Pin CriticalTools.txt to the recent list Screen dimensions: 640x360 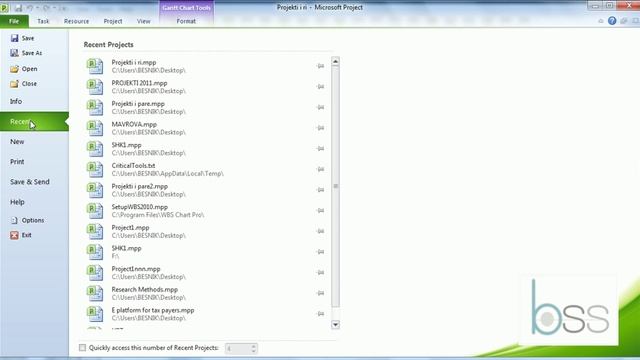(x=320, y=169)
